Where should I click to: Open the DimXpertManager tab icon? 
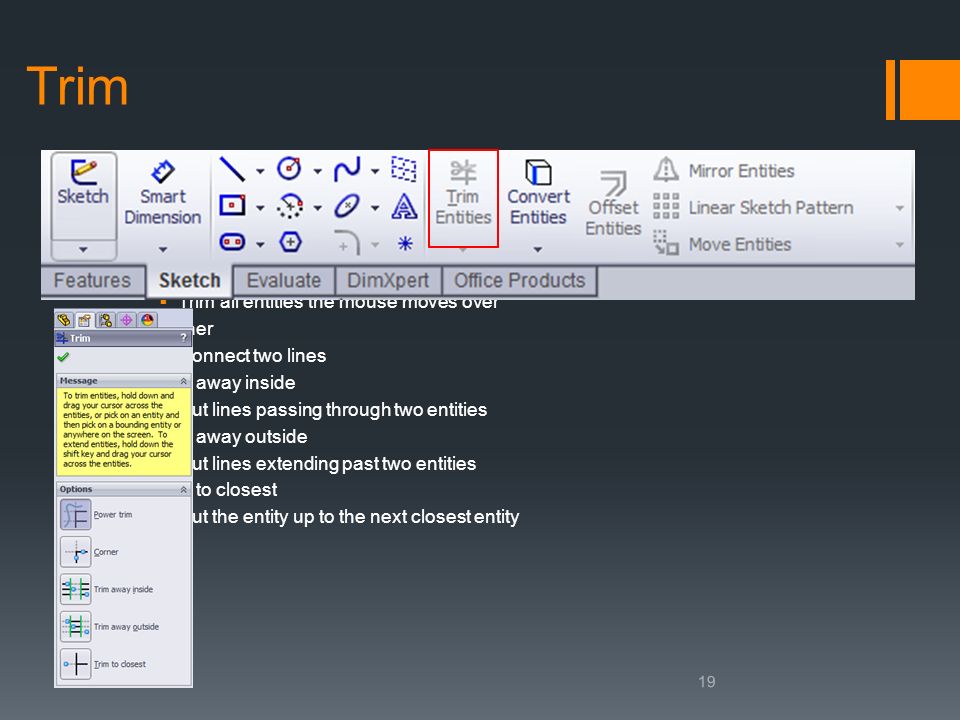pos(126,320)
